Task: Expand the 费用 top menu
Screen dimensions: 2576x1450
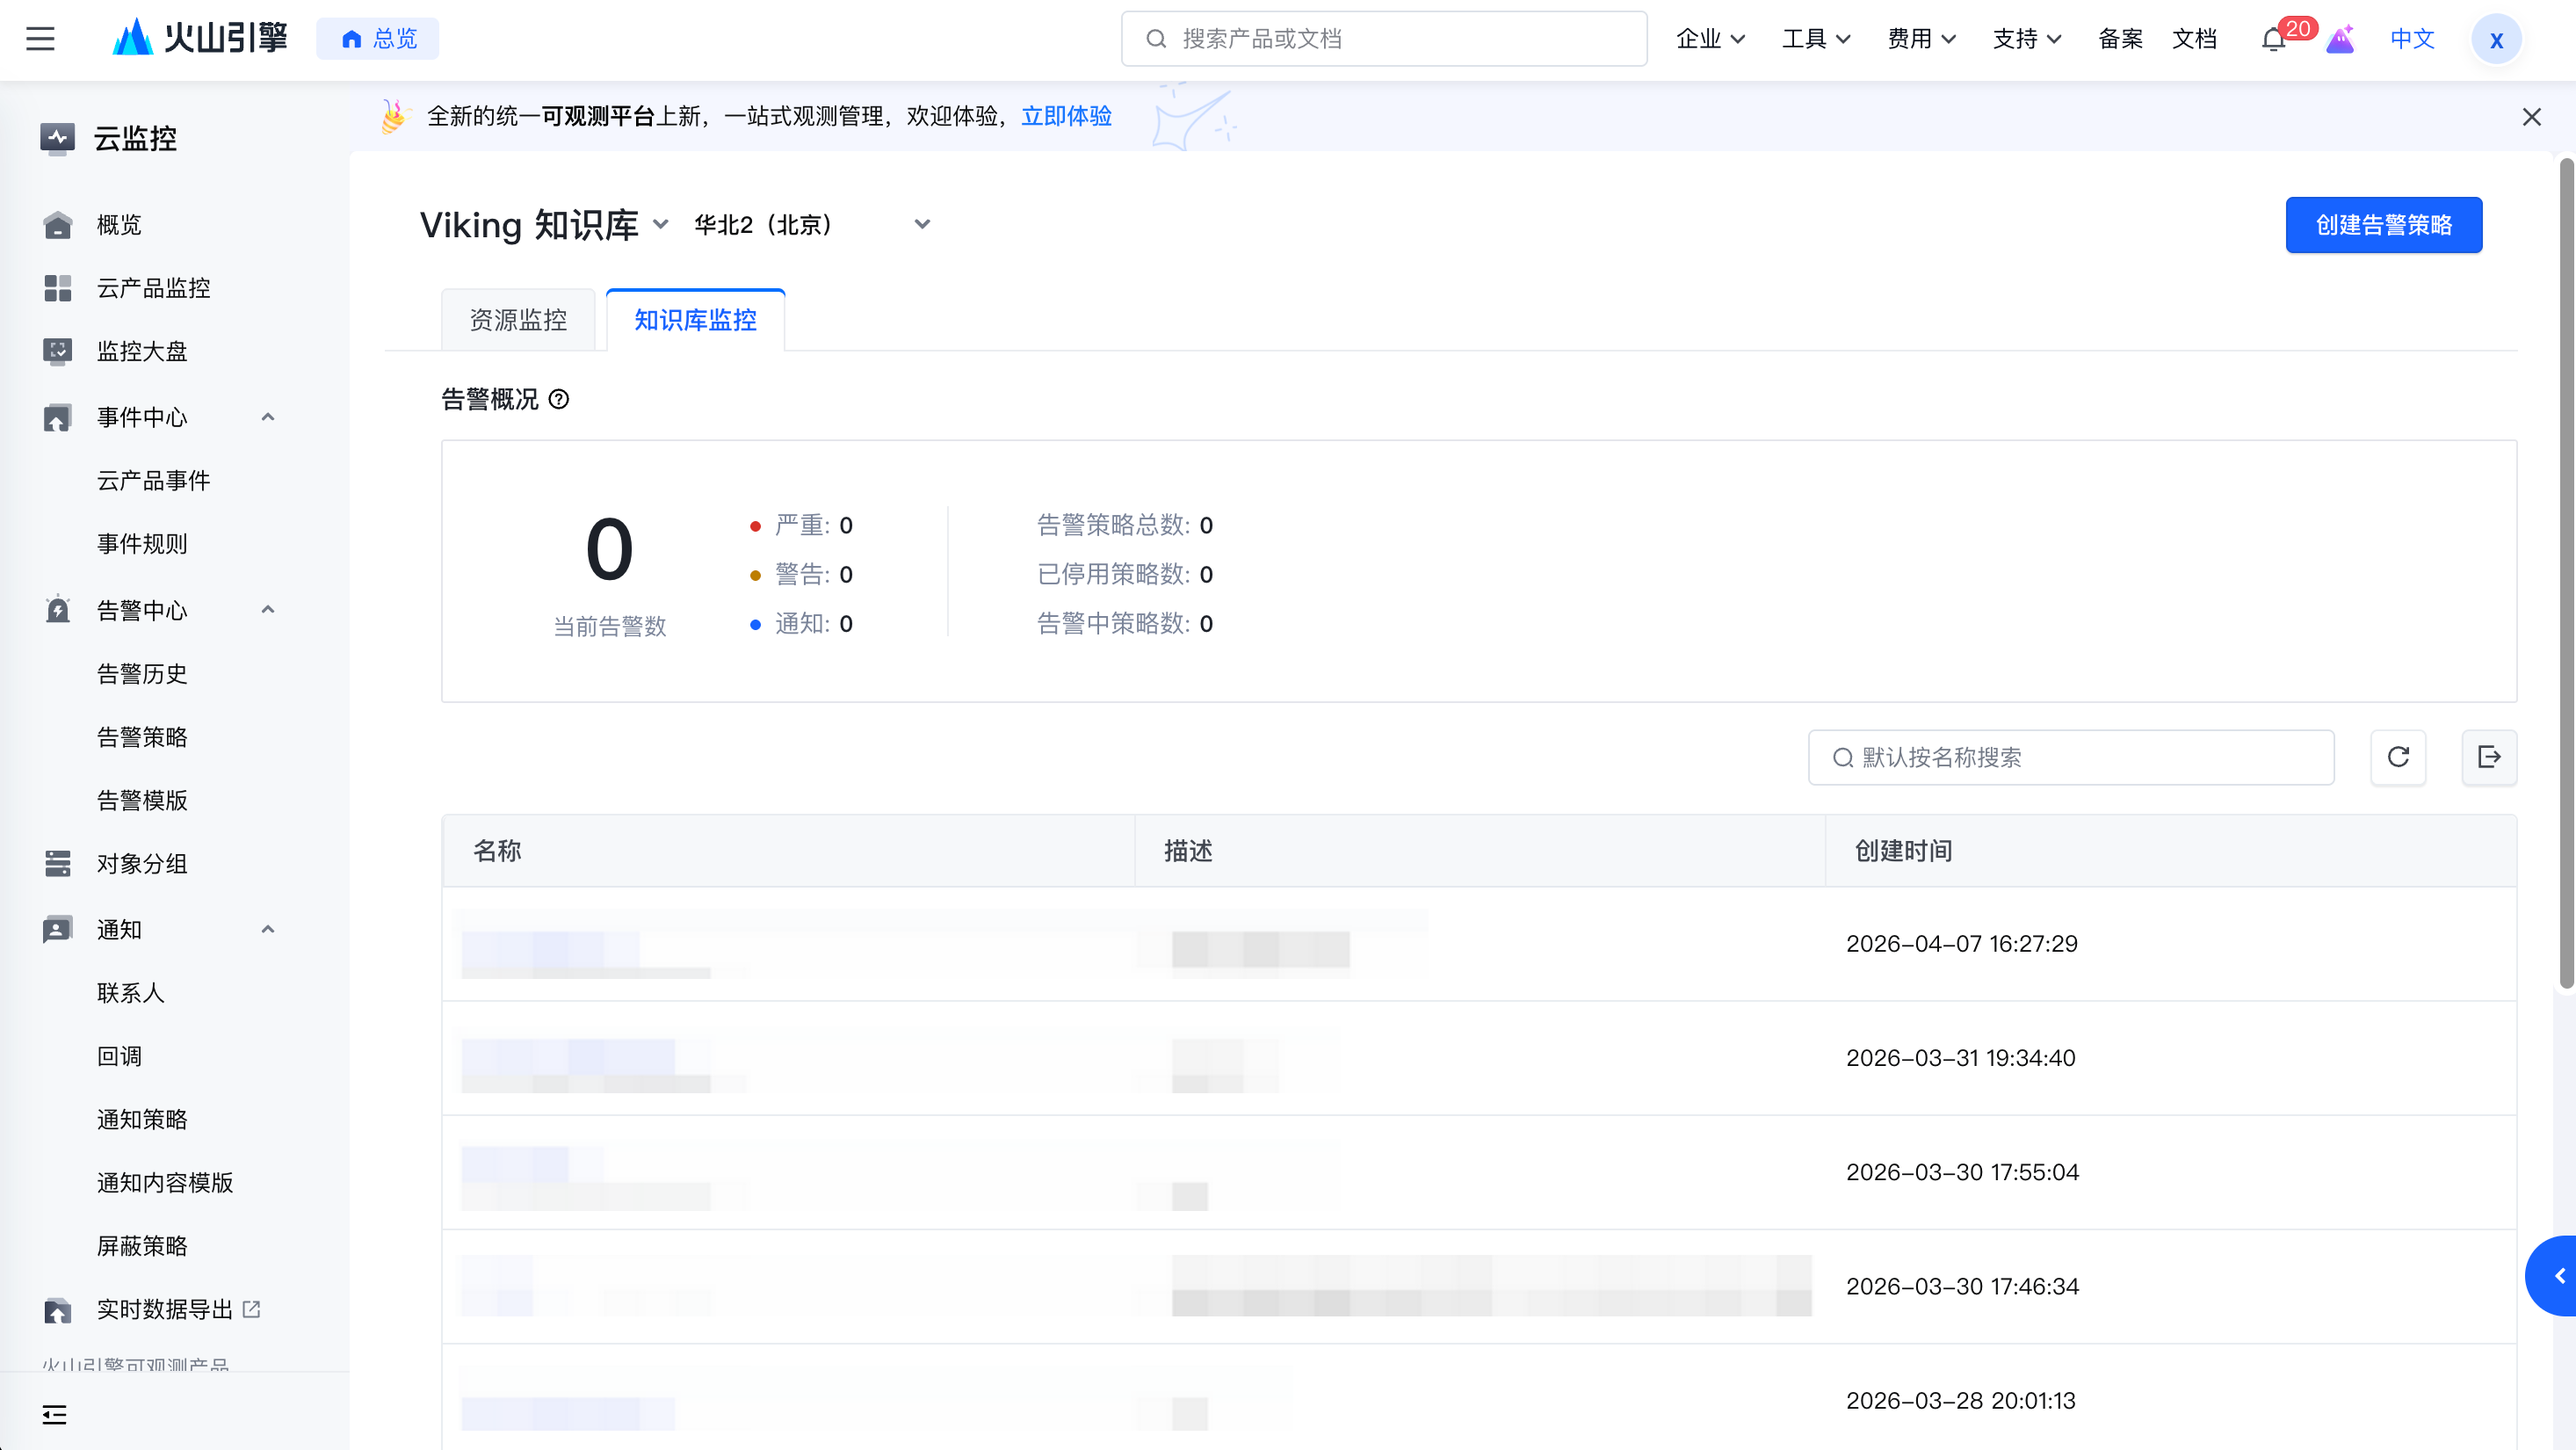Action: point(1921,39)
